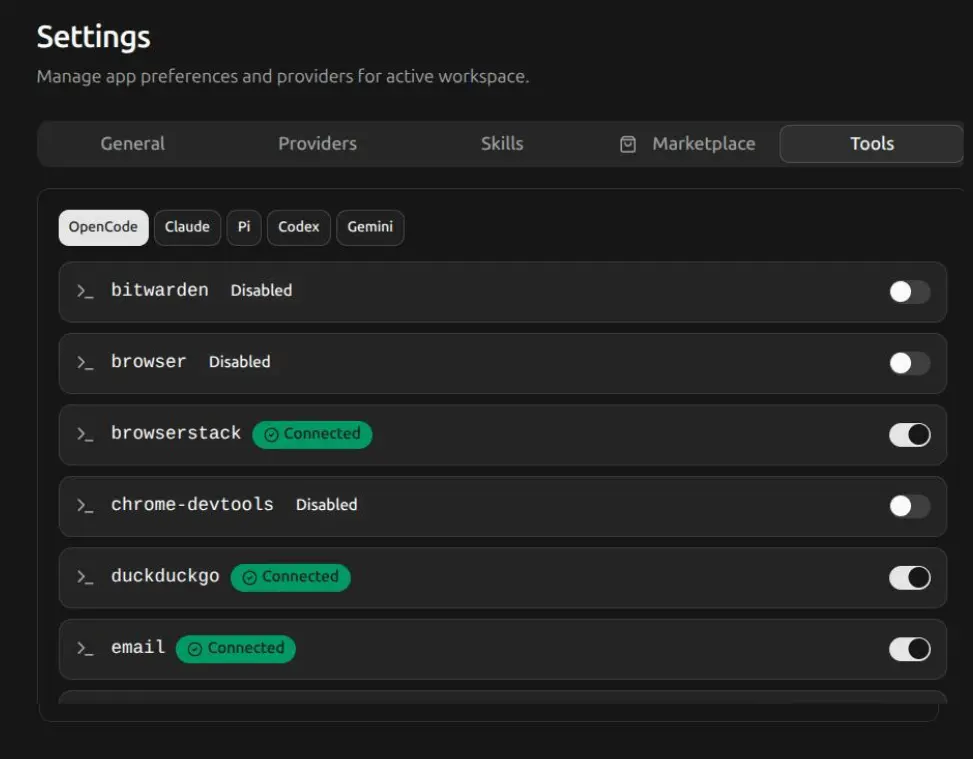Open the Skills tab
This screenshot has width=973, height=759.
click(x=502, y=144)
